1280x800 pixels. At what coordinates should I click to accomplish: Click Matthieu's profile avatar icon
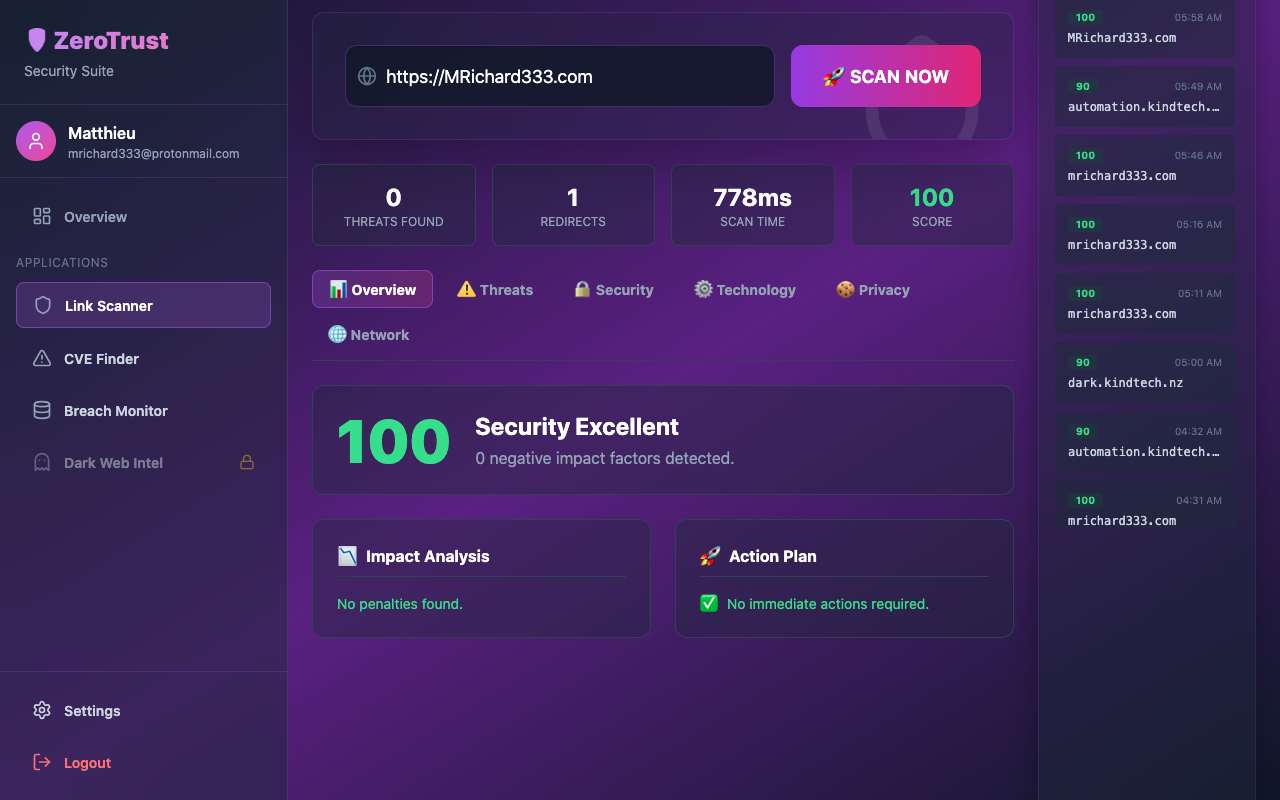pyautogui.click(x=36, y=141)
